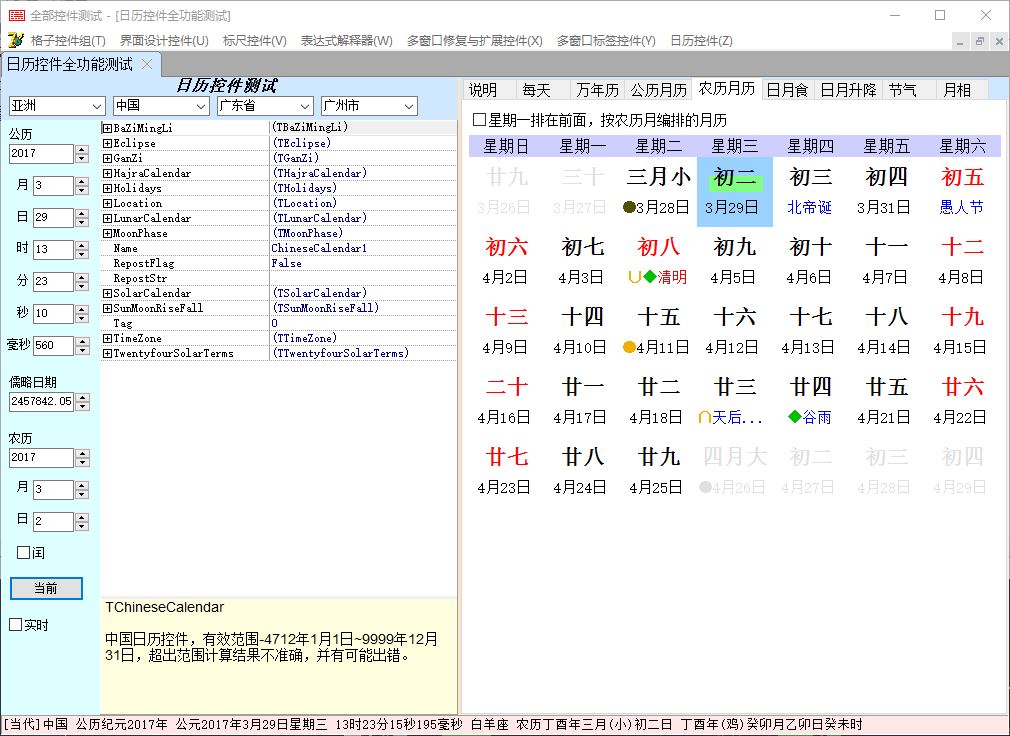Open the 多窗口修复与扩展控件(X) menu

point(475,41)
